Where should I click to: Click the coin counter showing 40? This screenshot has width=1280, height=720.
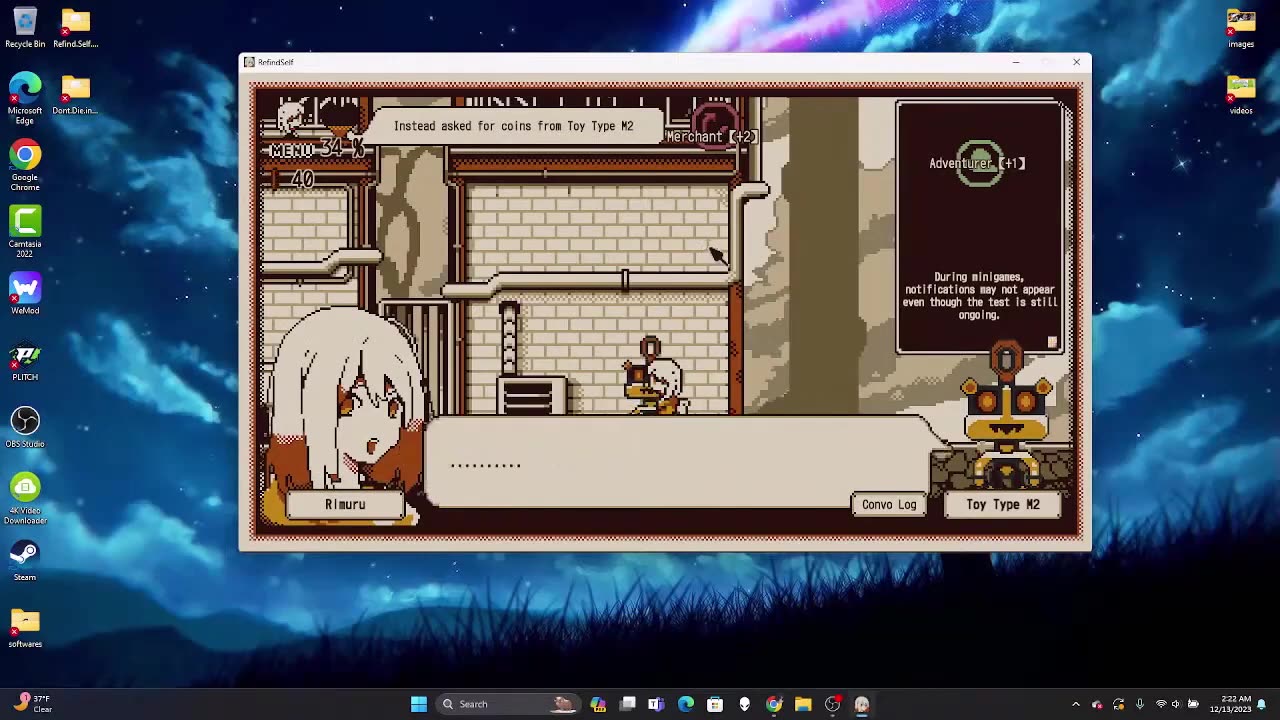coord(301,180)
